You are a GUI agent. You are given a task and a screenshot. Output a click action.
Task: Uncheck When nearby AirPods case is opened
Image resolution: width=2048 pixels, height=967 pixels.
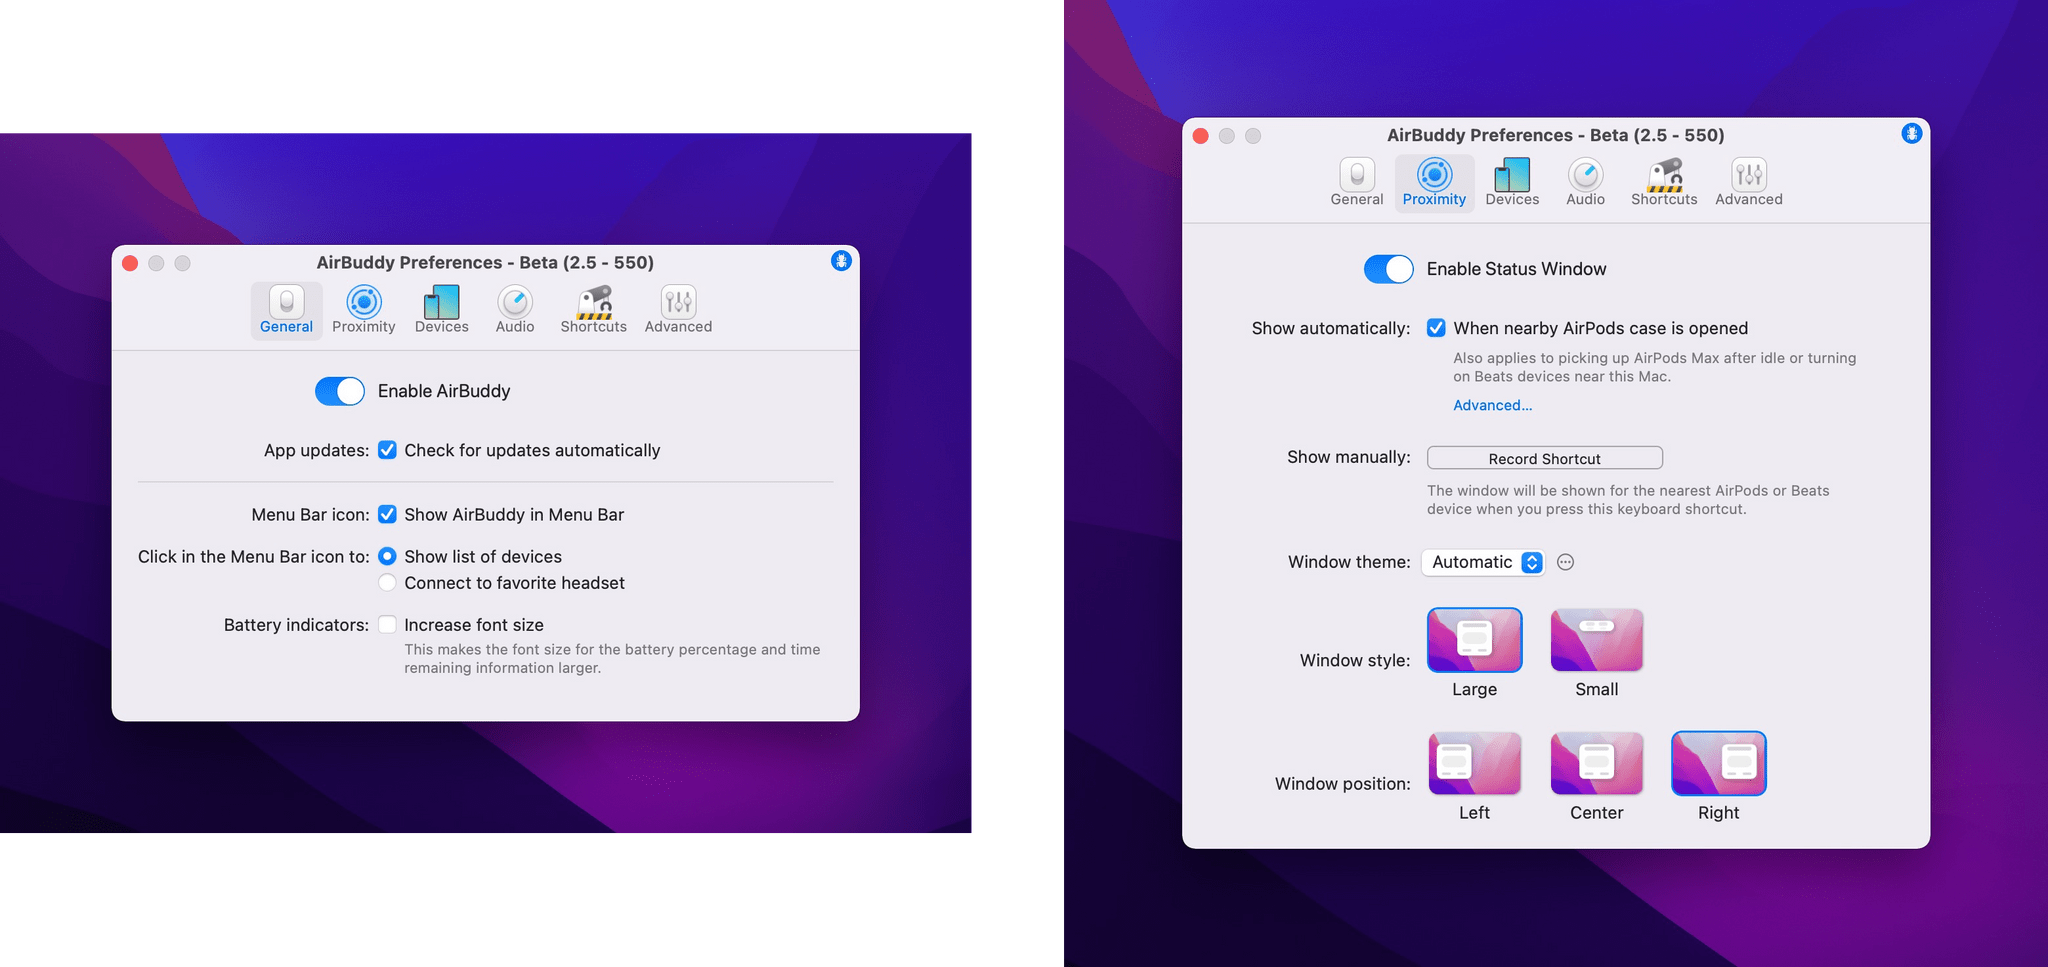[x=1436, y=328]
